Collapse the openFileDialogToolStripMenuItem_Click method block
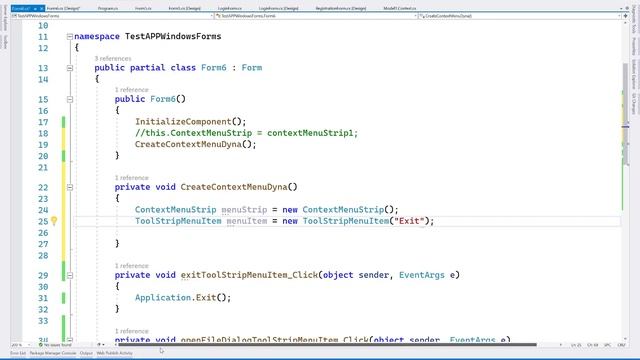Screen dimensions: 640x360 [x=70, y=340]
